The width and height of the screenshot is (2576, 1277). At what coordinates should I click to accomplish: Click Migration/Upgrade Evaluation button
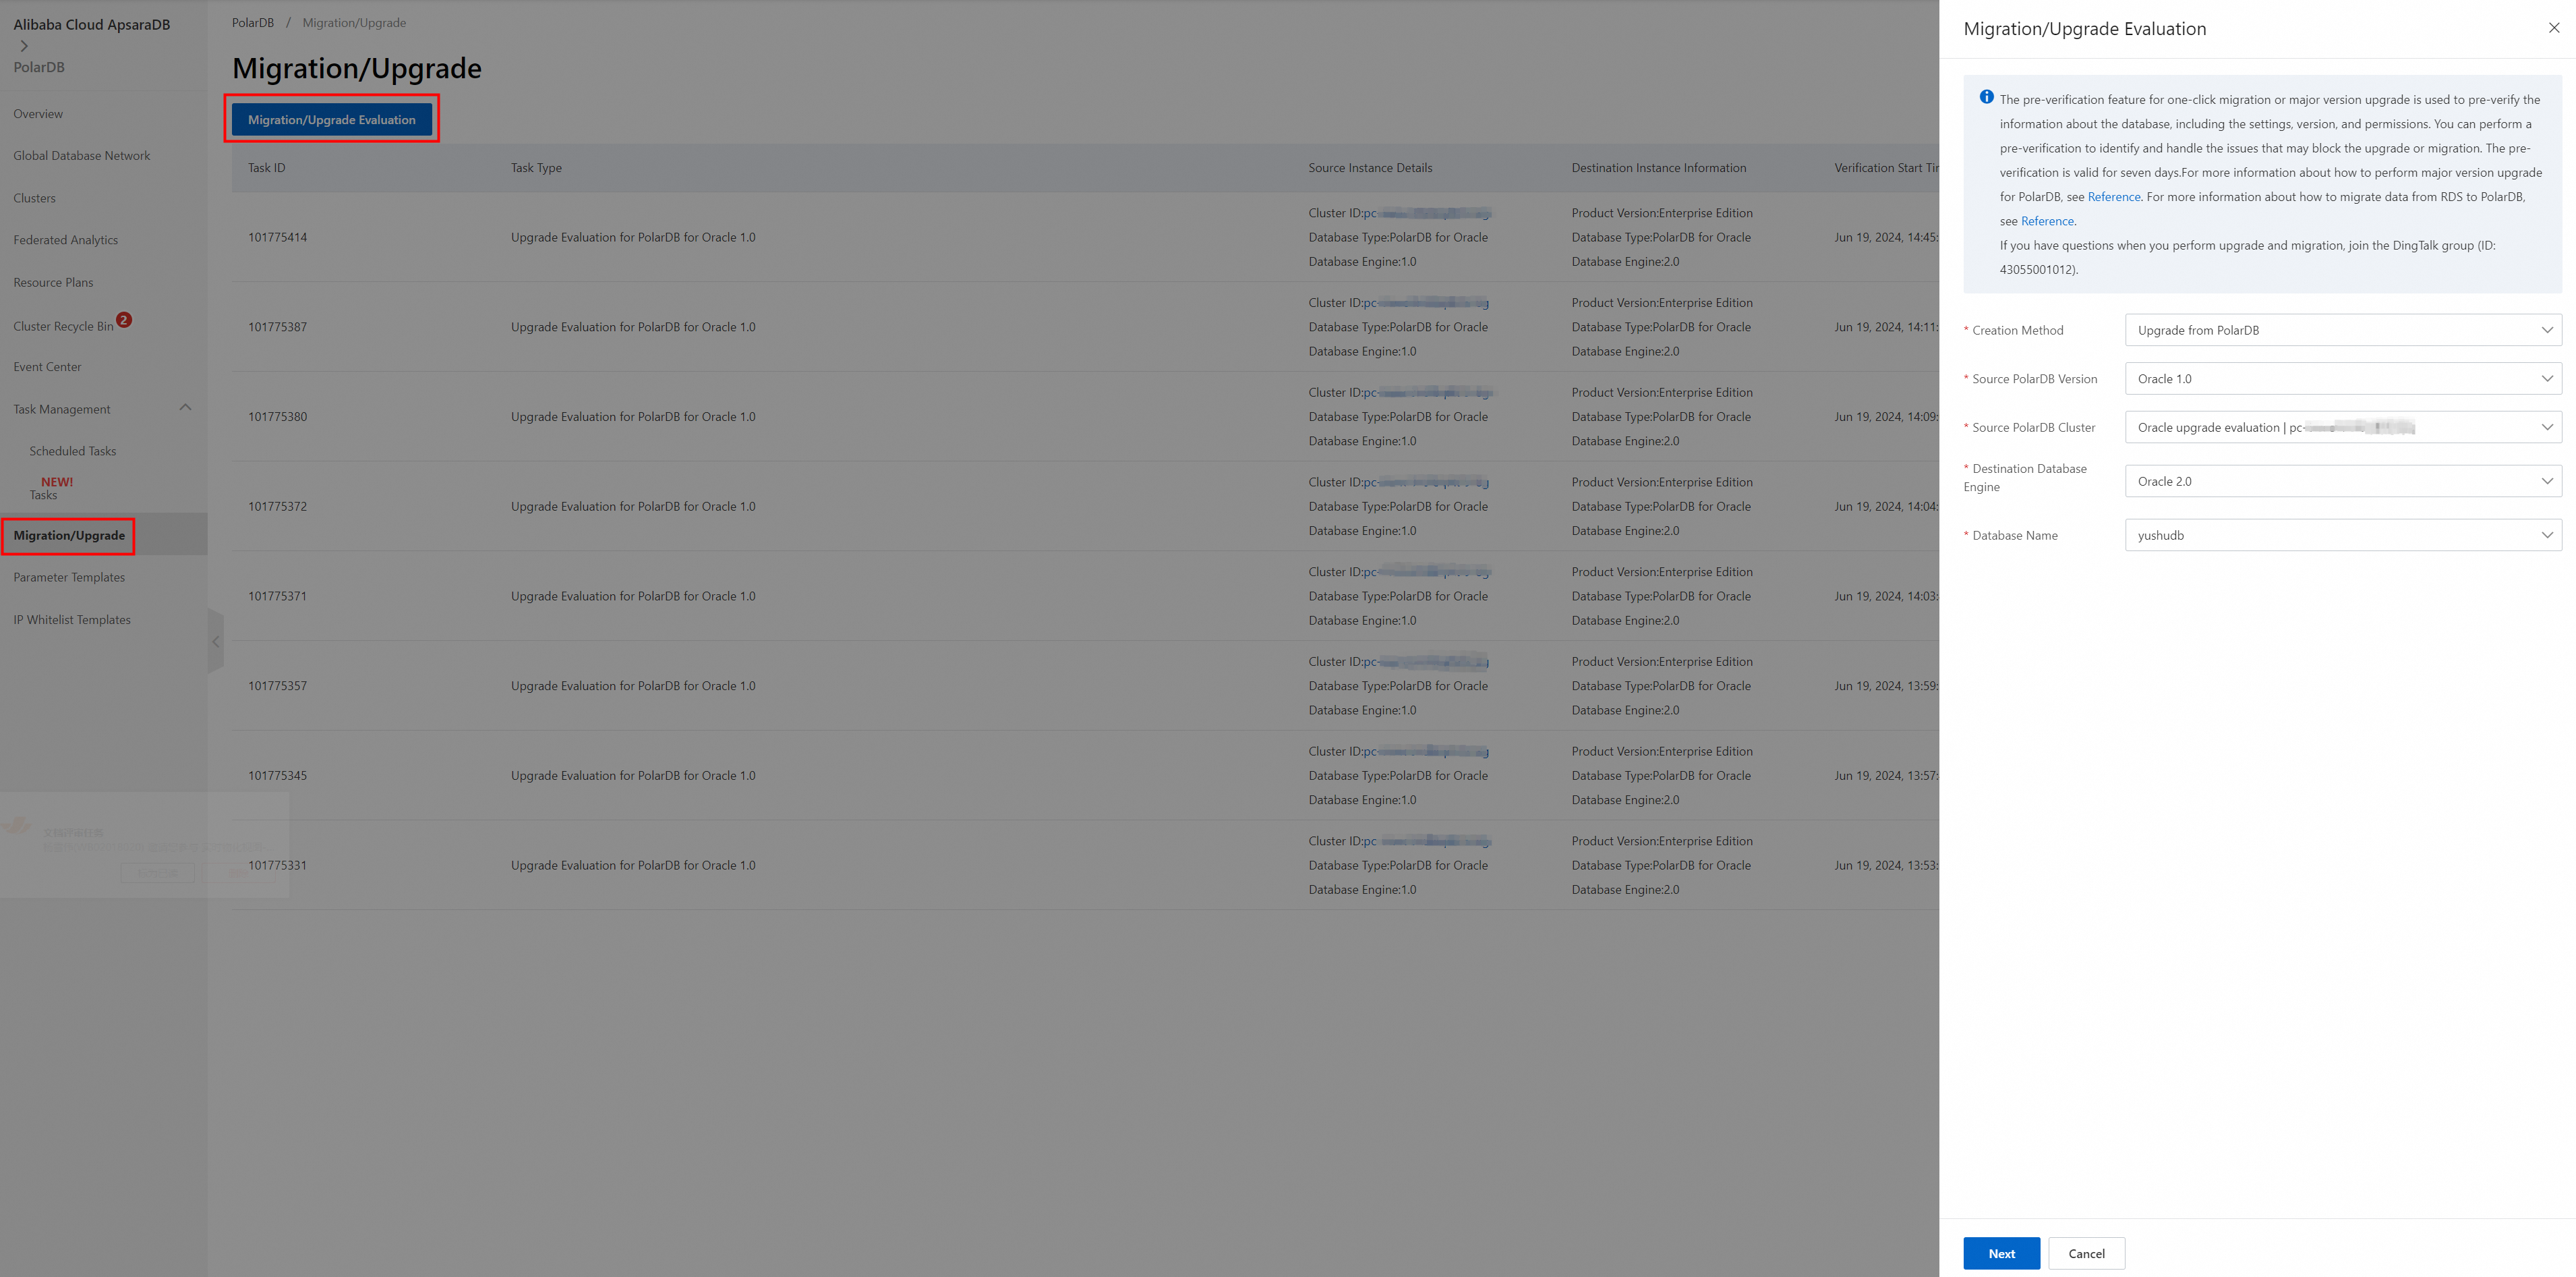(331, 120)
